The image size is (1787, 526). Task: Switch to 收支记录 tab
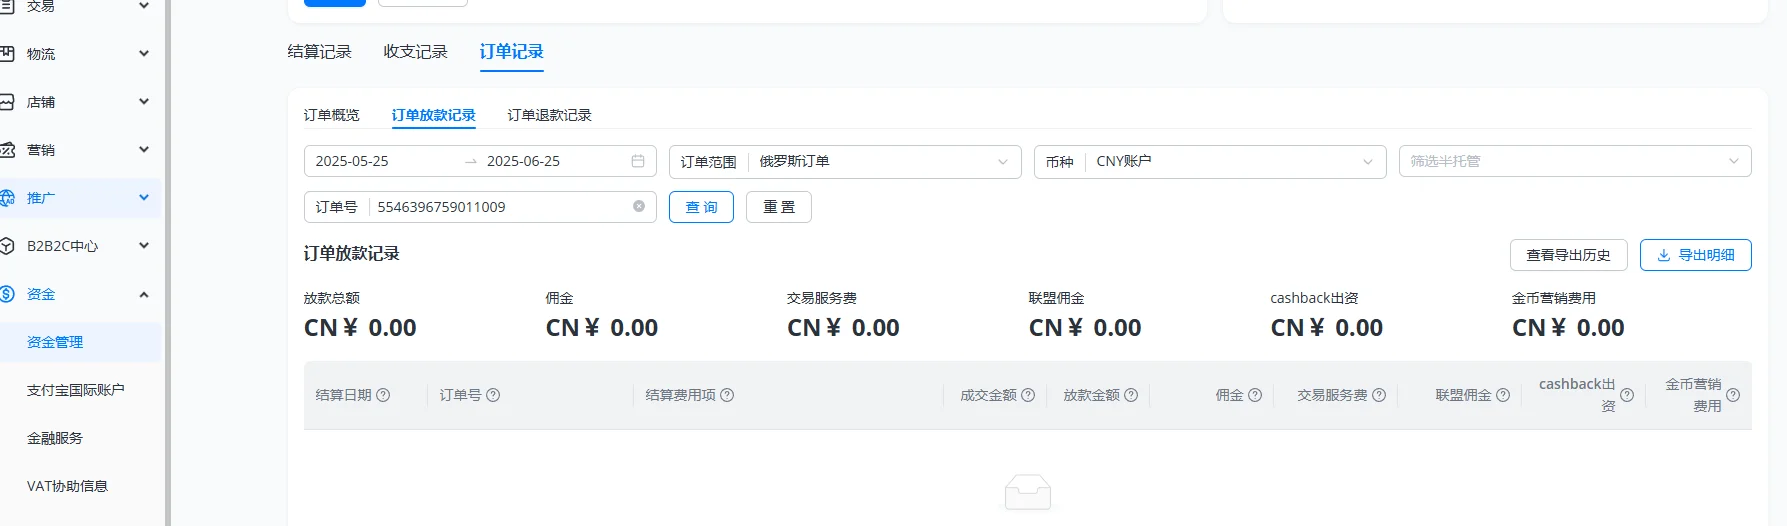pos(415,52)
